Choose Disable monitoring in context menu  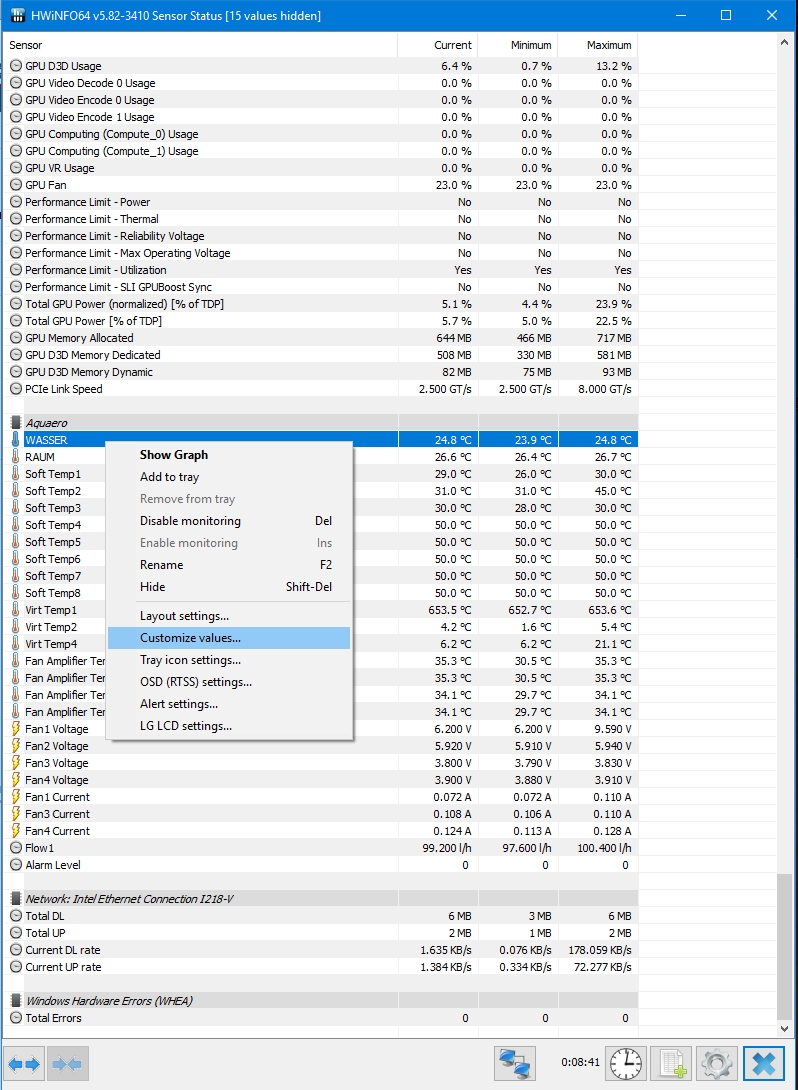click(x=229, y=521)
